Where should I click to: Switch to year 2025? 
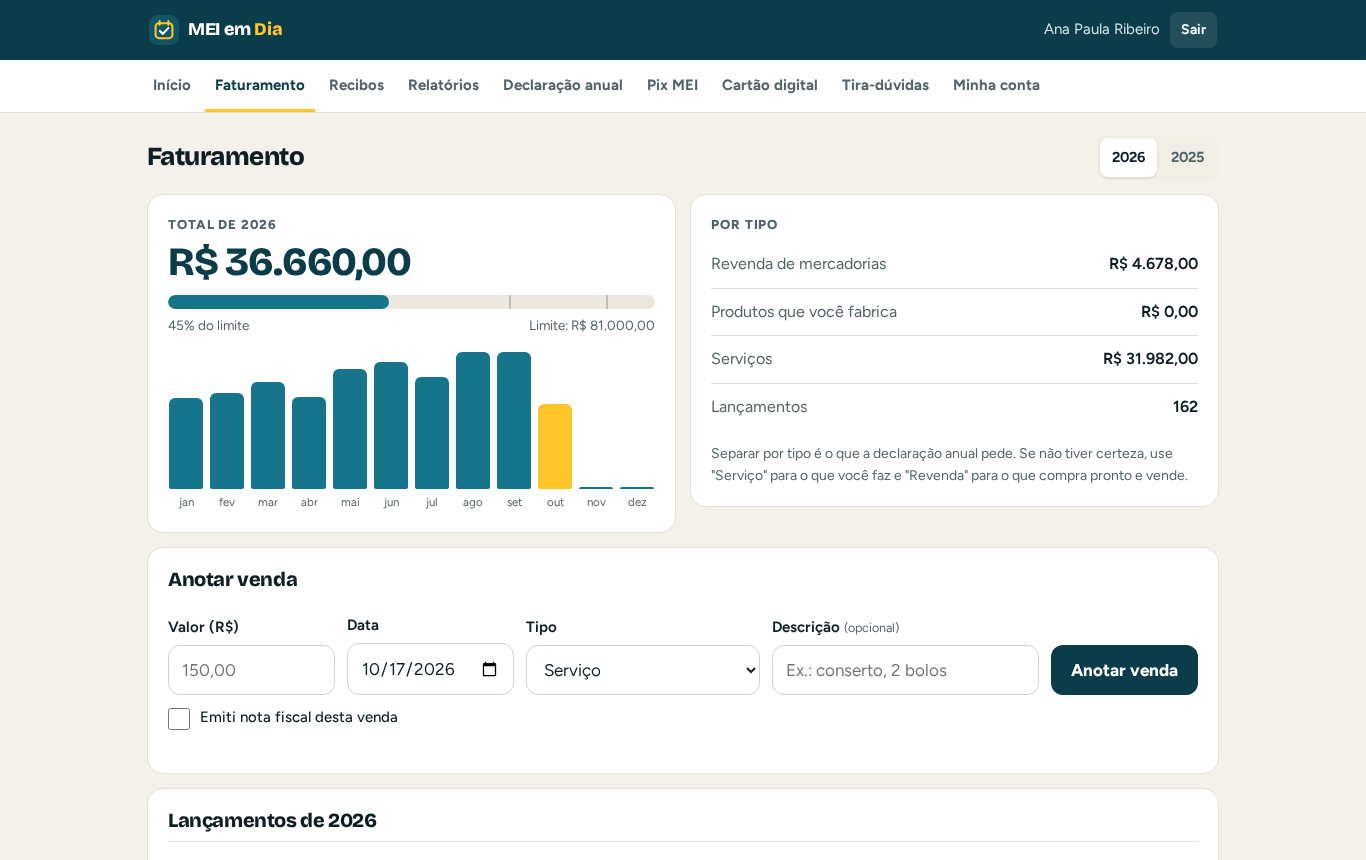[x=1187, y=157]
